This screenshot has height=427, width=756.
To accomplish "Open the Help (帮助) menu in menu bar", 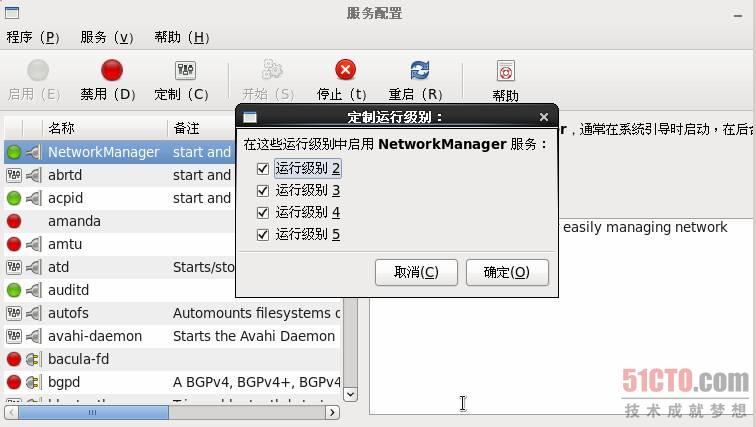I will coord(181,37).
